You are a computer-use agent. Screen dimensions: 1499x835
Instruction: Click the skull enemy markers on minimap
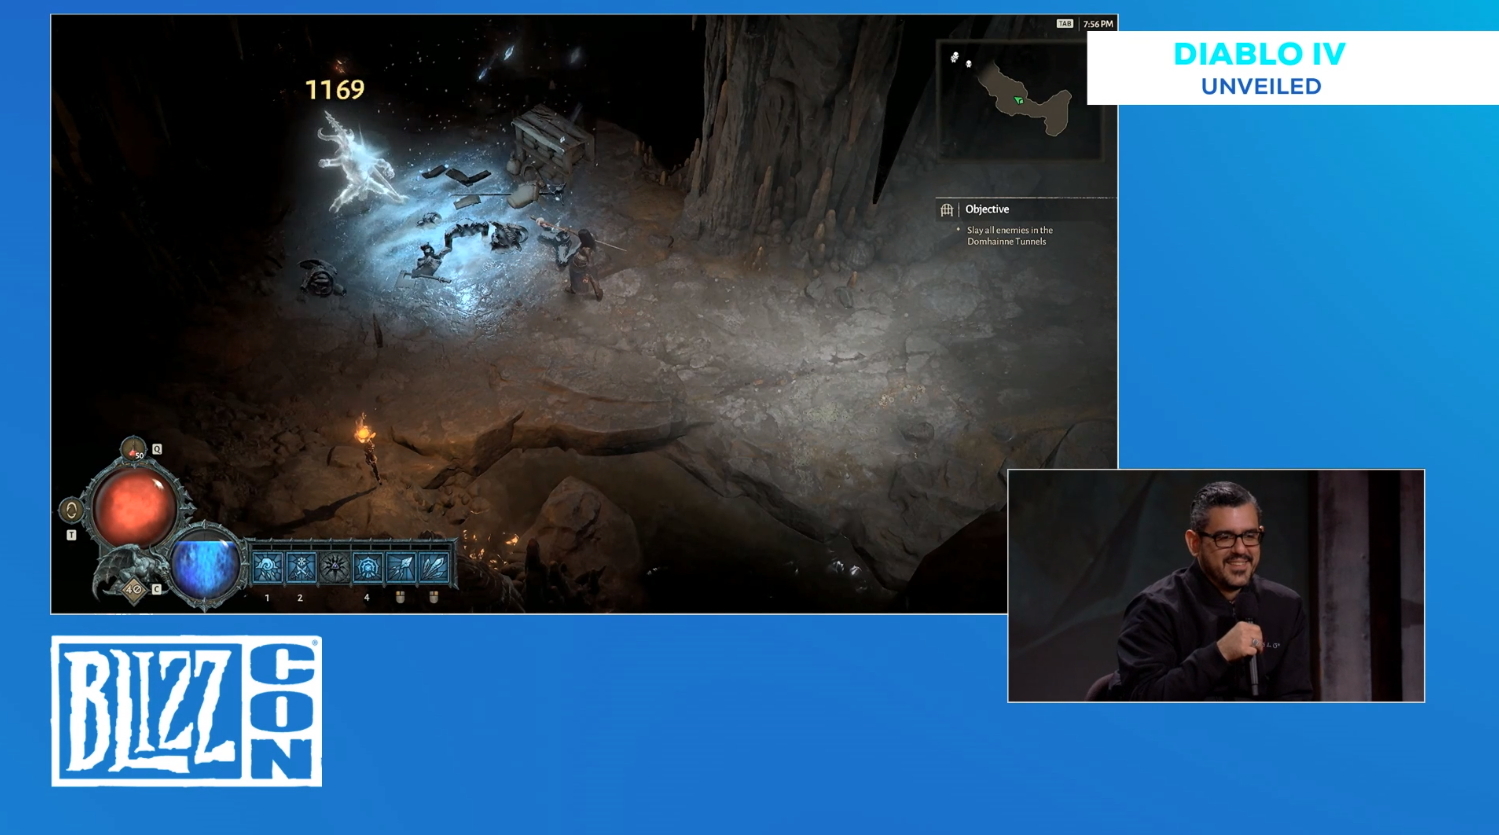coord(960,59)
